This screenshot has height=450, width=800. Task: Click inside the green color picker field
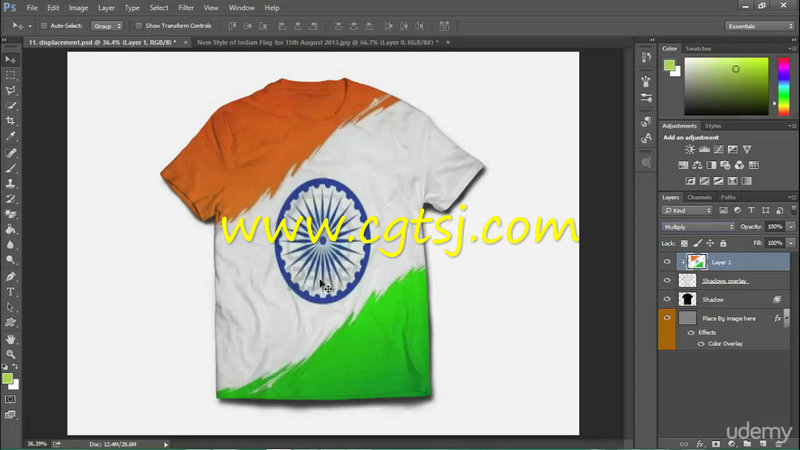click(x=726, y=86)
